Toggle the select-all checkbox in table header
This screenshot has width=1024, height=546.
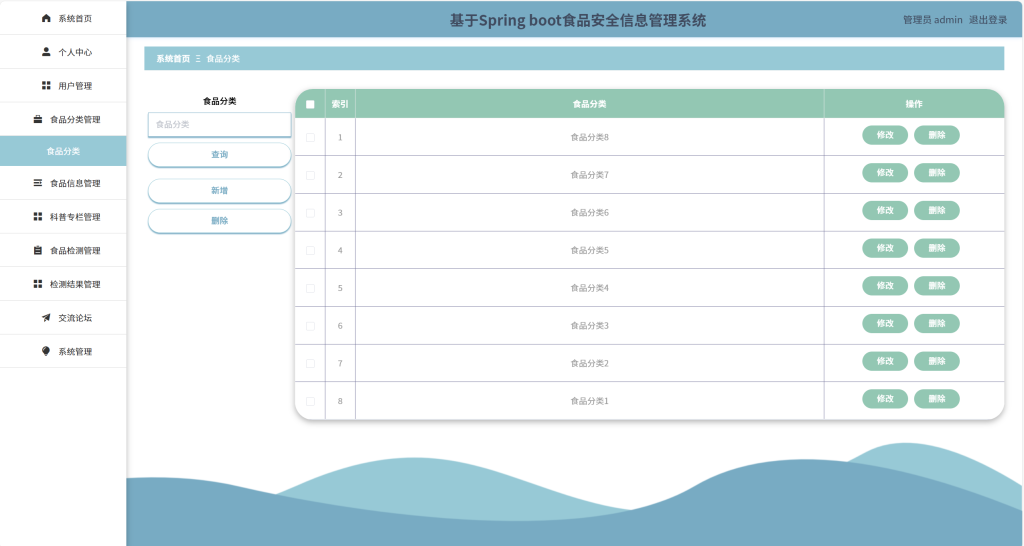[310, 104]
